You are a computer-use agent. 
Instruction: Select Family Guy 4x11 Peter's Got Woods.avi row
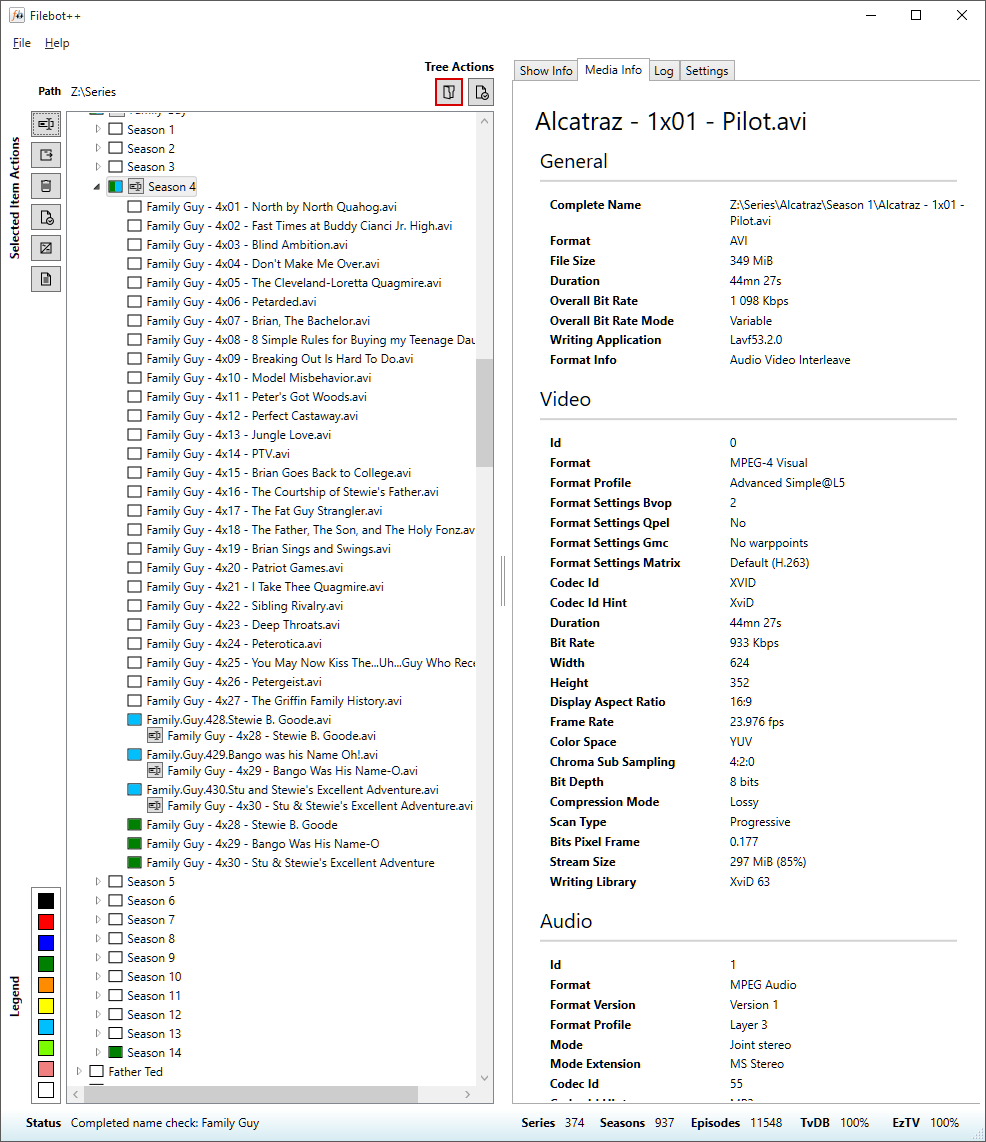pos(256,397)
